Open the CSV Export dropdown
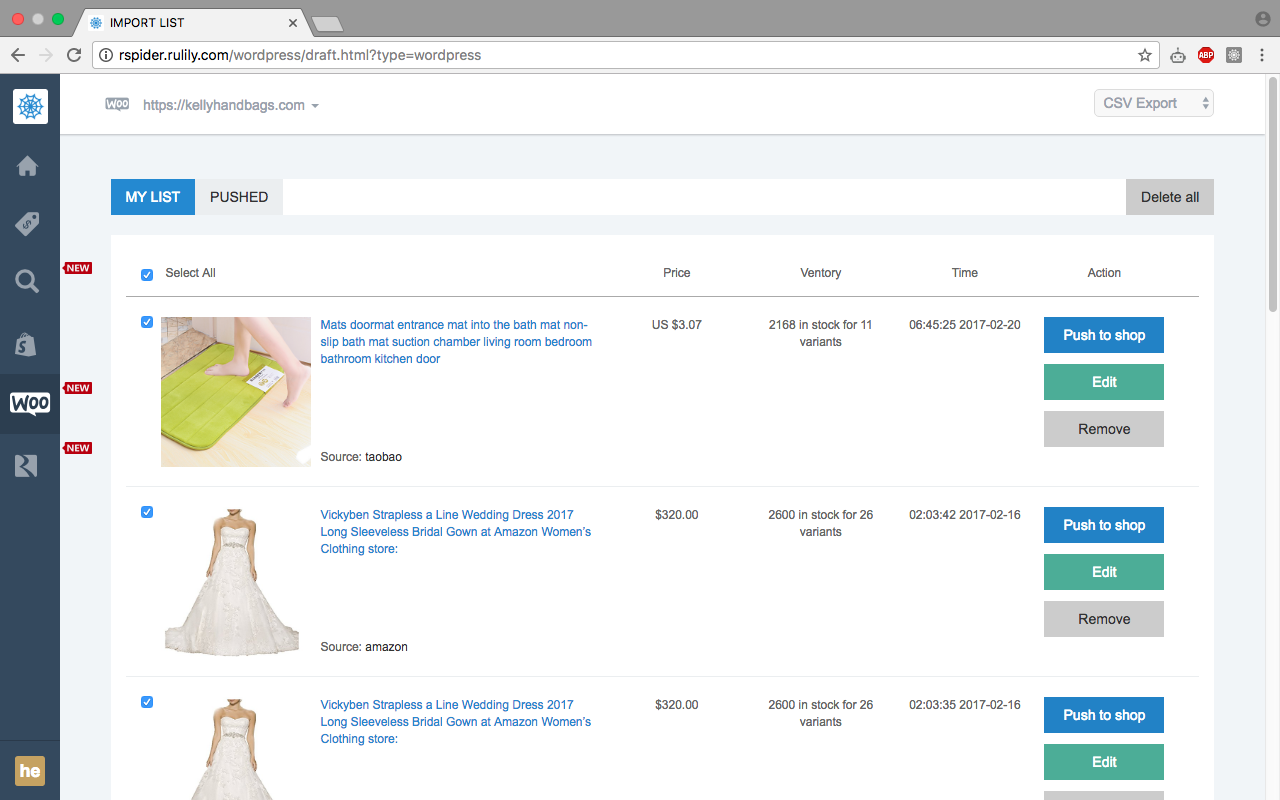1280x800 pixels. click(x=1154, y=103)
